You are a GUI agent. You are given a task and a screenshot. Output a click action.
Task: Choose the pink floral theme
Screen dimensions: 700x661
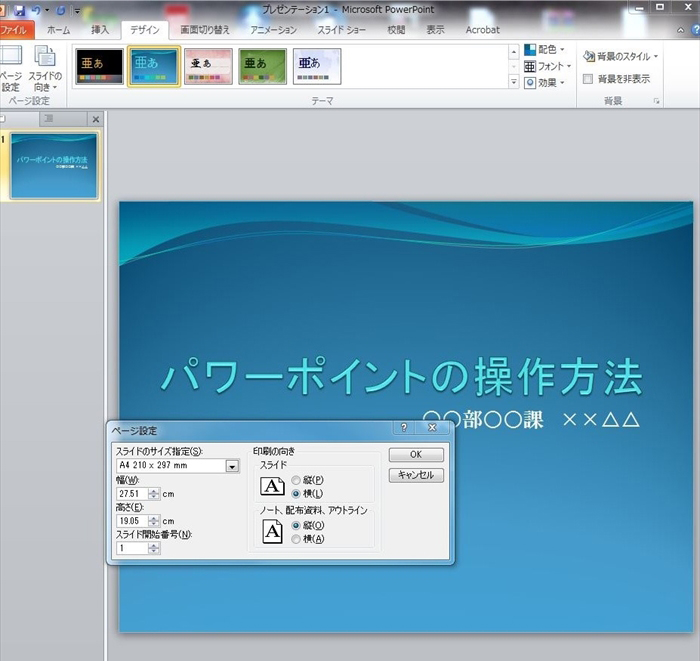(208, 66)
